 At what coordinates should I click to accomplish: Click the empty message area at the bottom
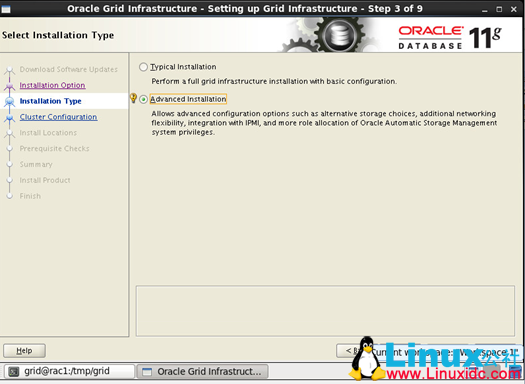coord(325,311)
